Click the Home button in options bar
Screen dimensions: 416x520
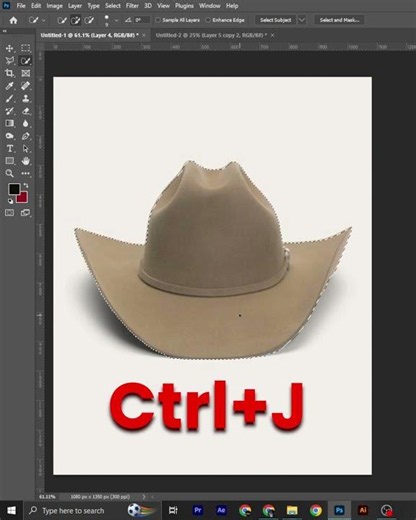click(x=13, y=20)
